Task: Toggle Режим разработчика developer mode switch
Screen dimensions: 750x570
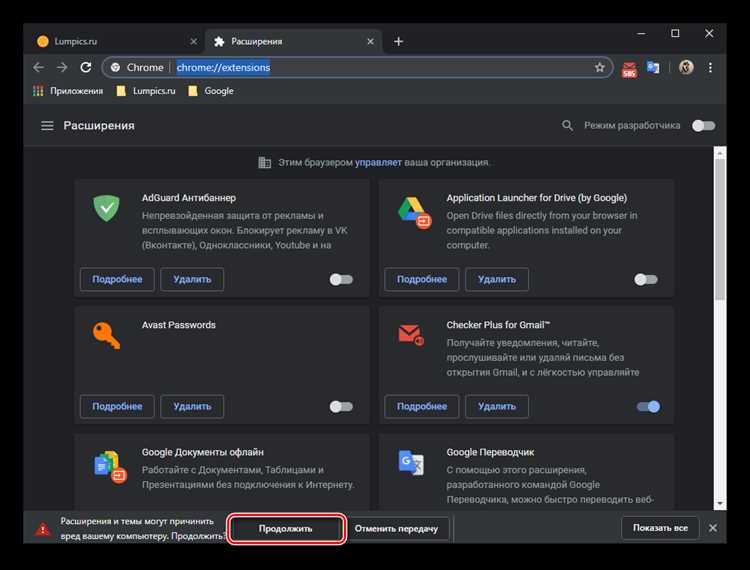Action: [x=704, y=126]
